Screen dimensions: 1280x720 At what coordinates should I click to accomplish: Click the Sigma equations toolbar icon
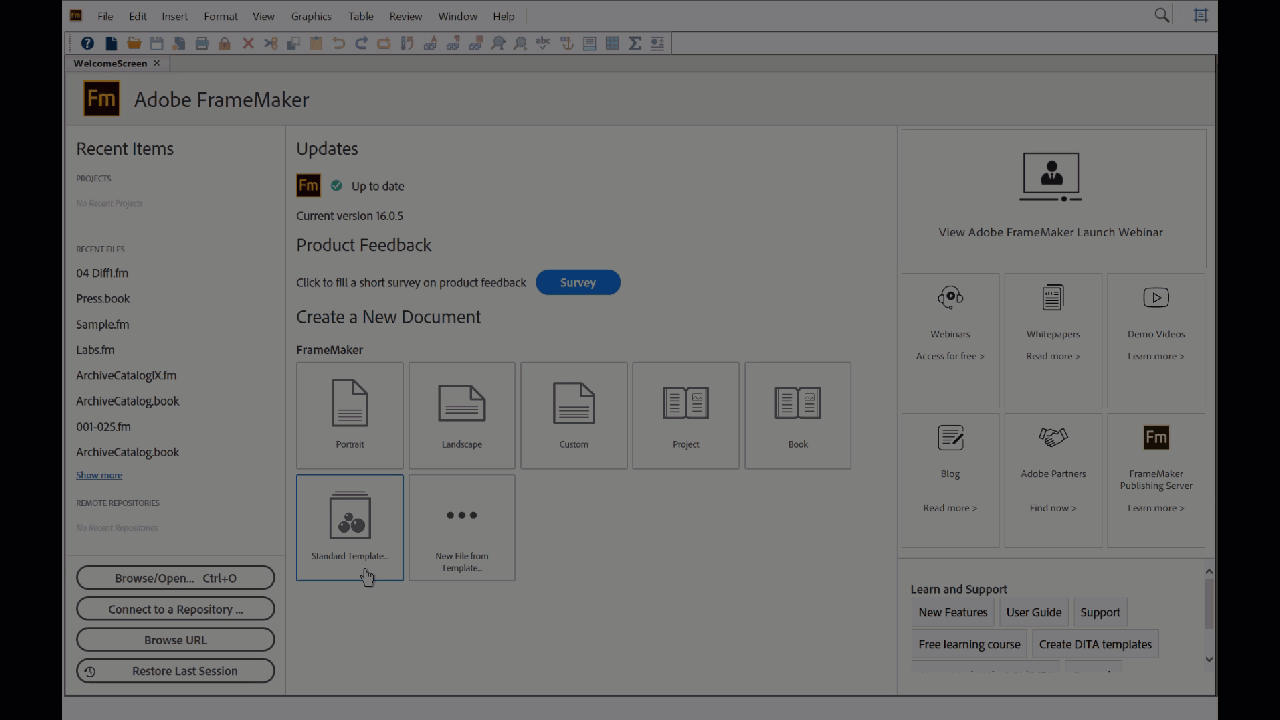[x=635, y=43]
